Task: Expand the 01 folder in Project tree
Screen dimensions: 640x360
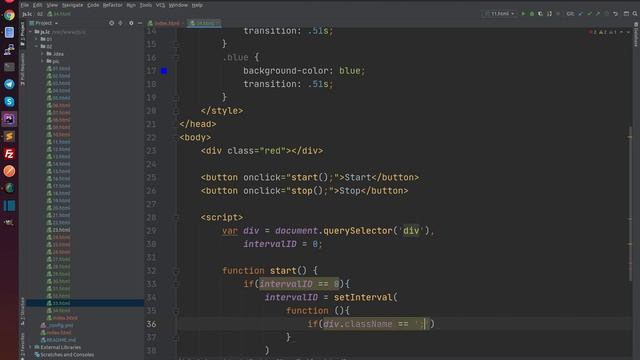Action: click(37, 39)
